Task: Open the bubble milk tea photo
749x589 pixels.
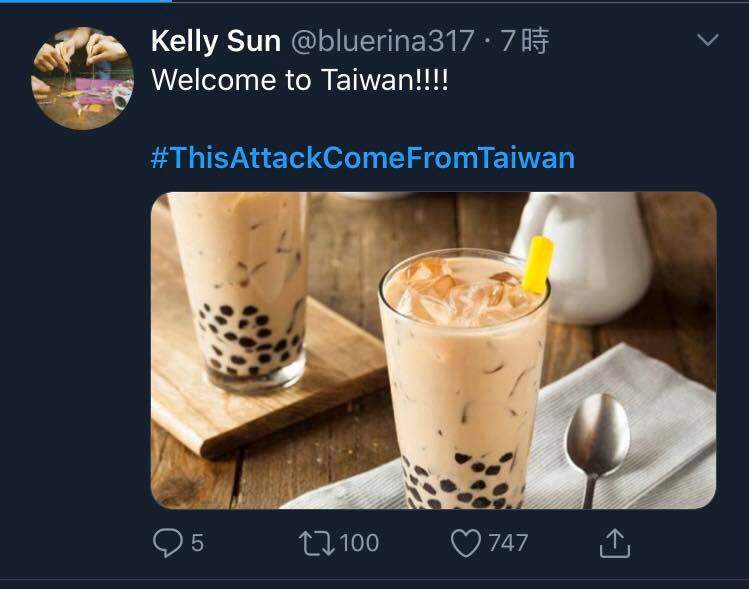Action: tap(433, 350)
